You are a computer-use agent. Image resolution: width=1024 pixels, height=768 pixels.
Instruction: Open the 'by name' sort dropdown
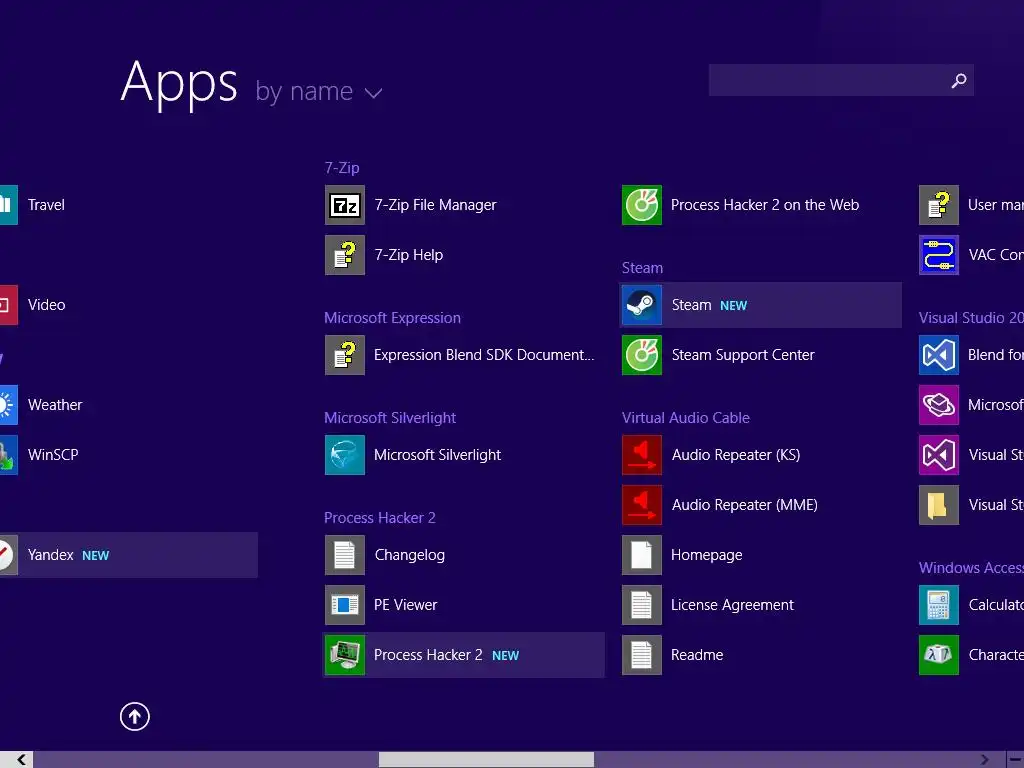click(x=318, y=91)
